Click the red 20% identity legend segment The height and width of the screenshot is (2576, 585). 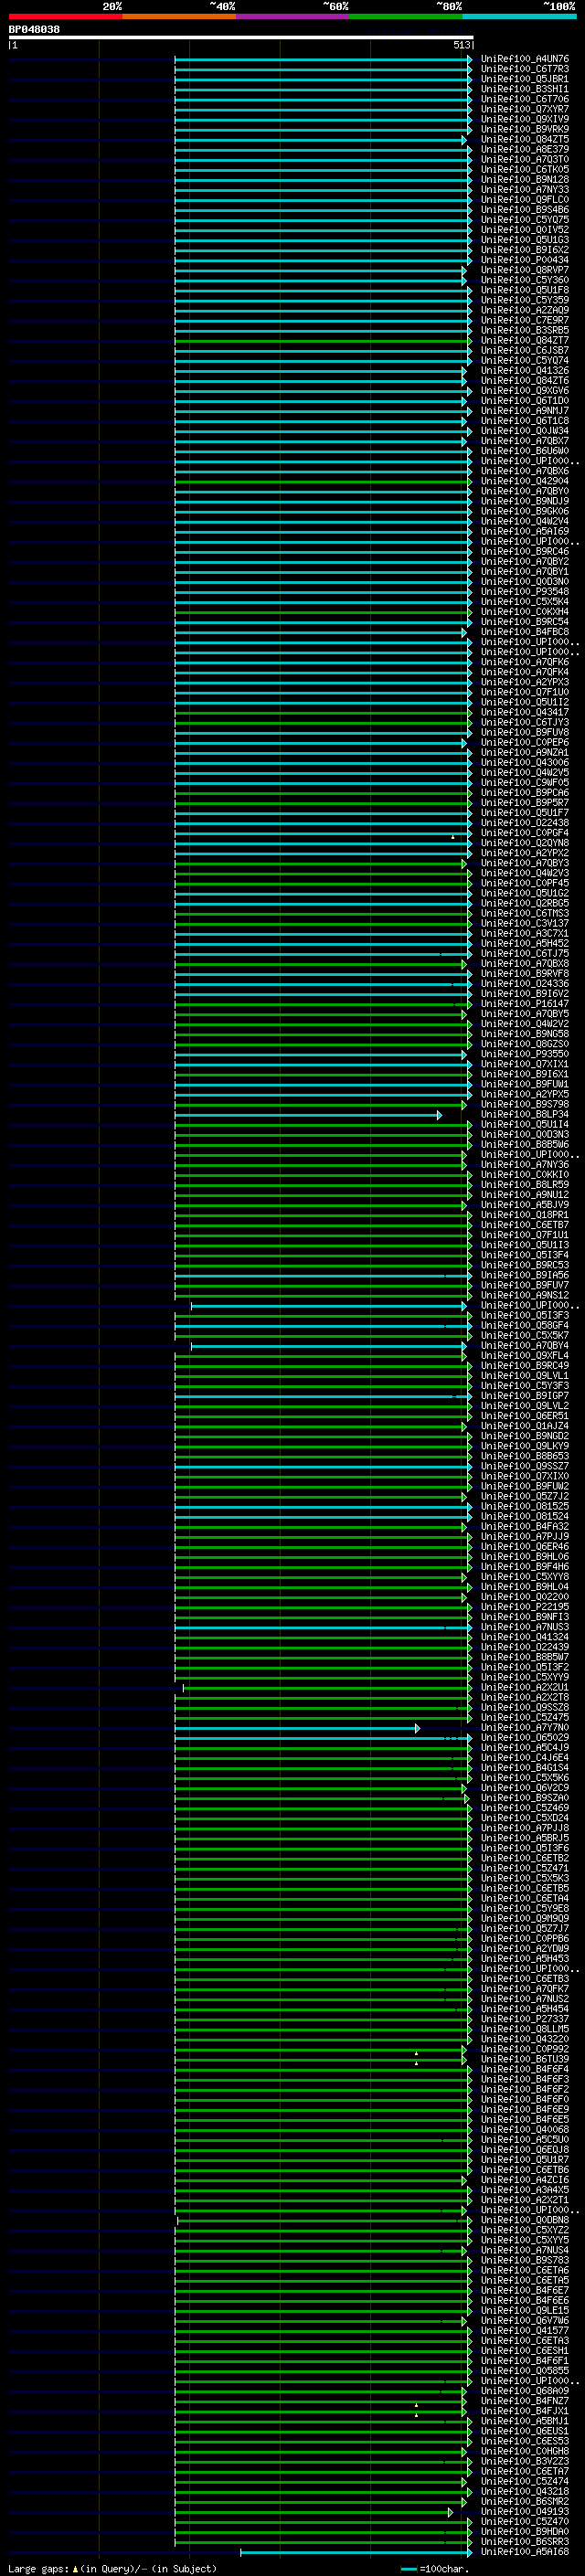[x=65, y=16]
